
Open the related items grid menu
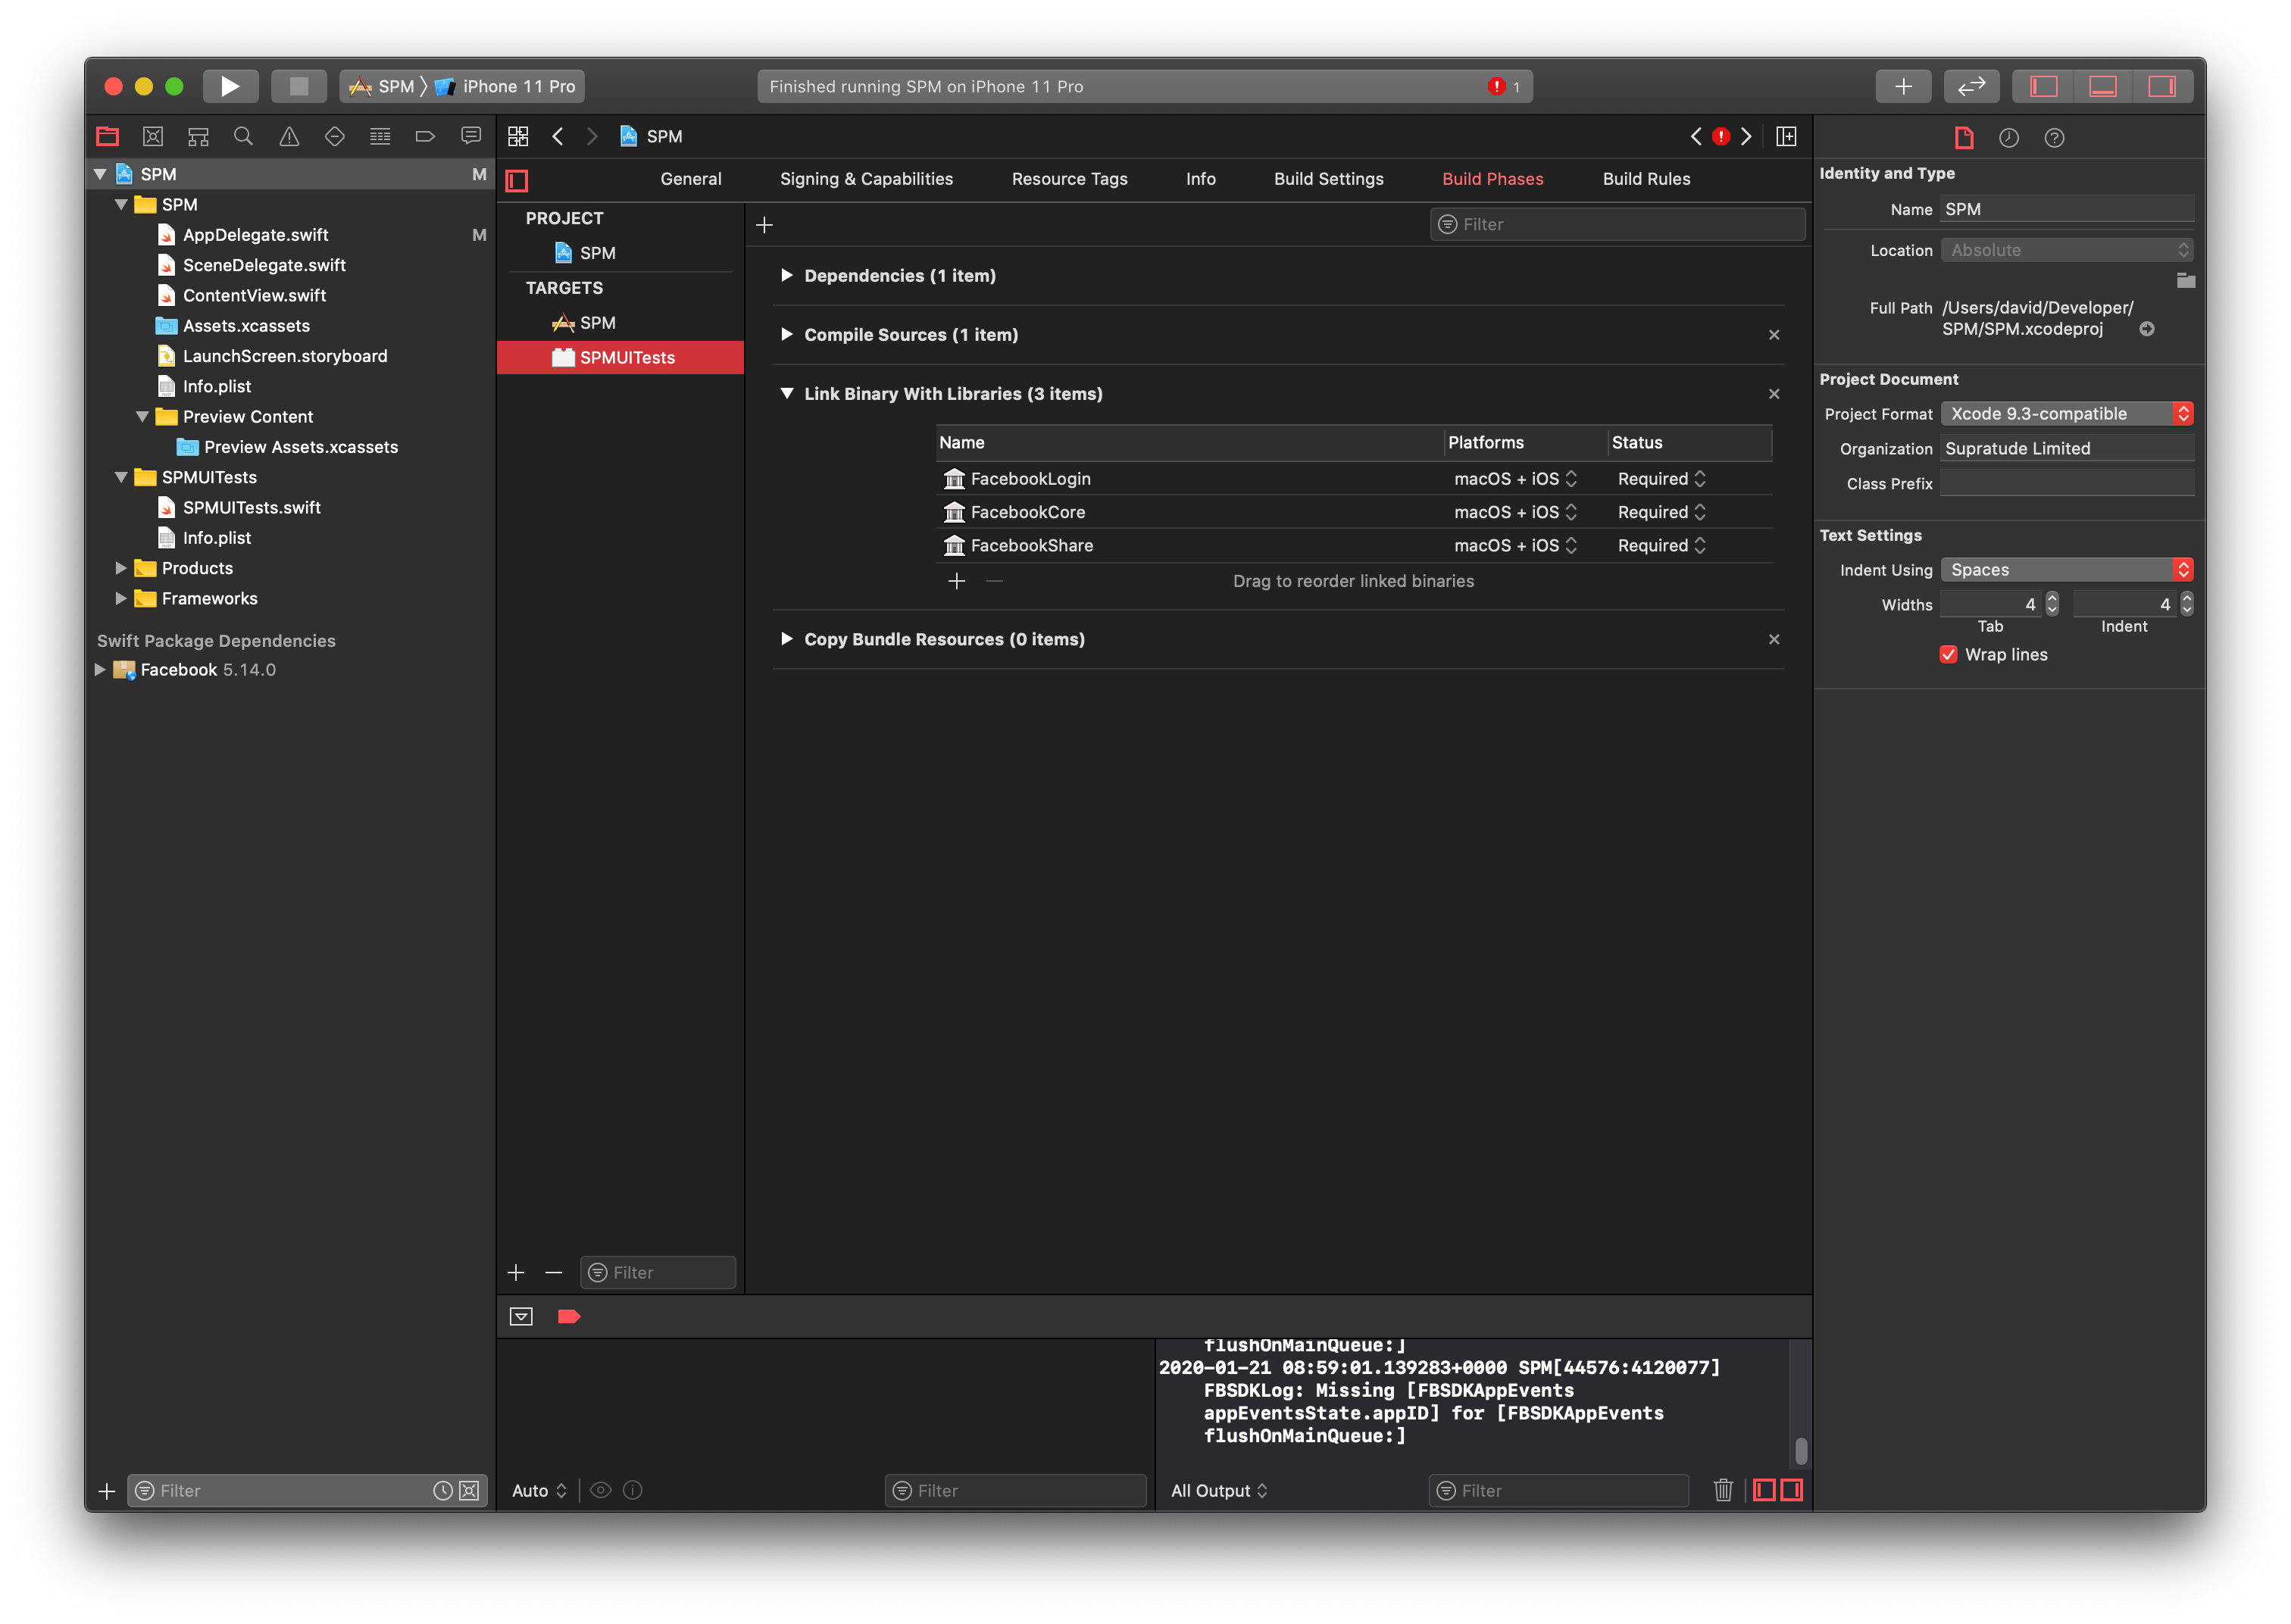(518, 137)
